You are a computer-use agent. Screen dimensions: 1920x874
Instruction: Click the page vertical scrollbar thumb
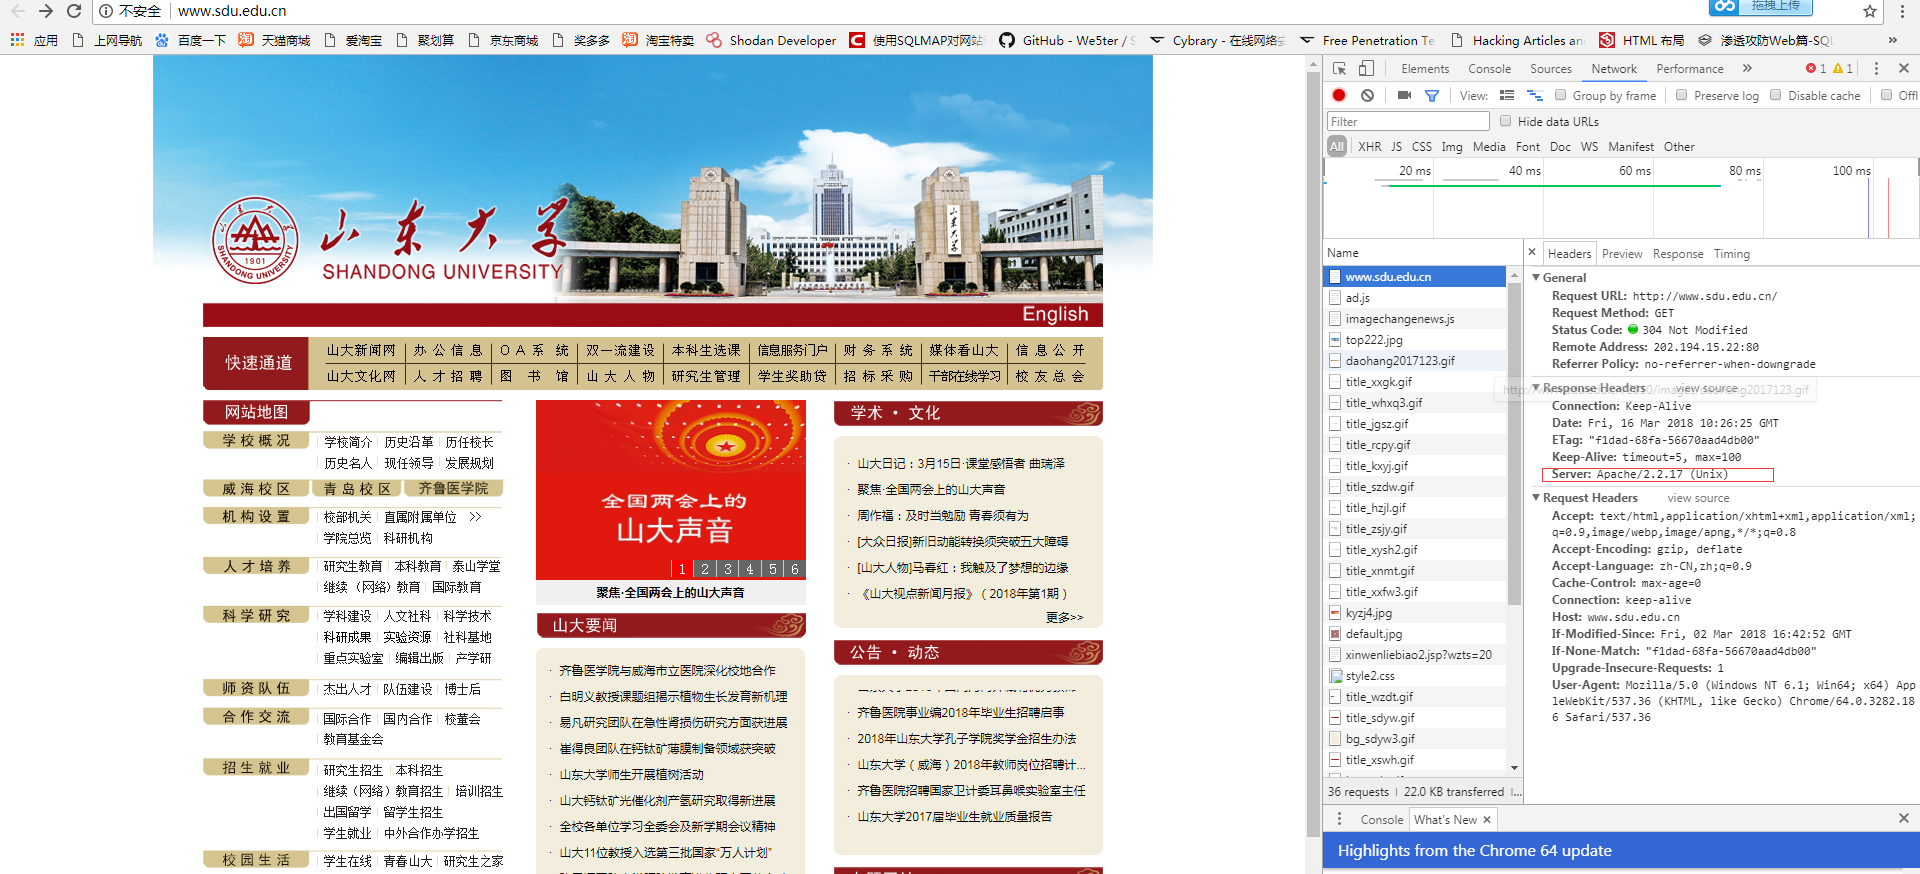[x=1313, y=453]
